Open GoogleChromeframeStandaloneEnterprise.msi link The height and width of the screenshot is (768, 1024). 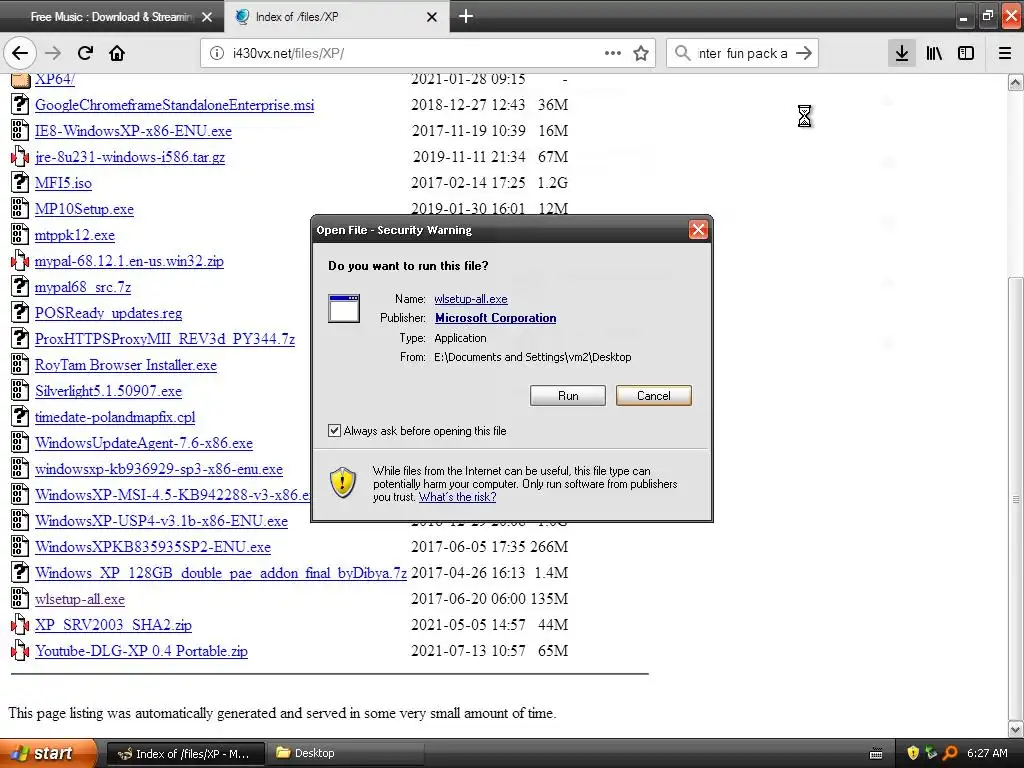174,105
